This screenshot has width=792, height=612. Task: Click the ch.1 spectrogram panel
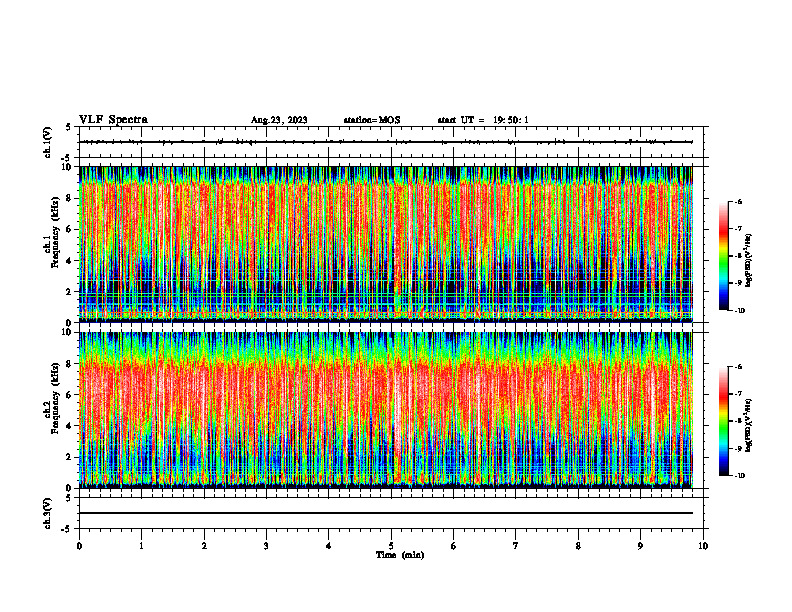tap(386, 244)
